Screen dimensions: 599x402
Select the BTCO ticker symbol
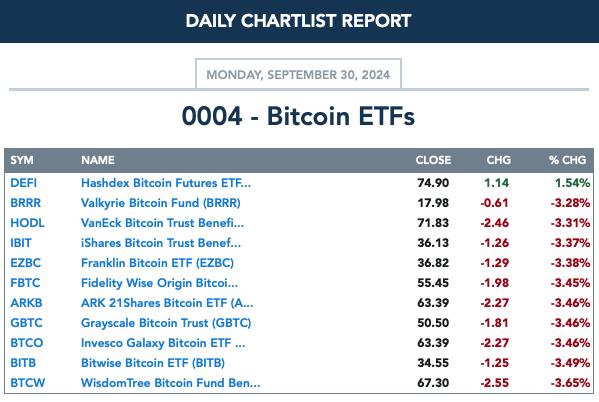(x=27, y=343)
